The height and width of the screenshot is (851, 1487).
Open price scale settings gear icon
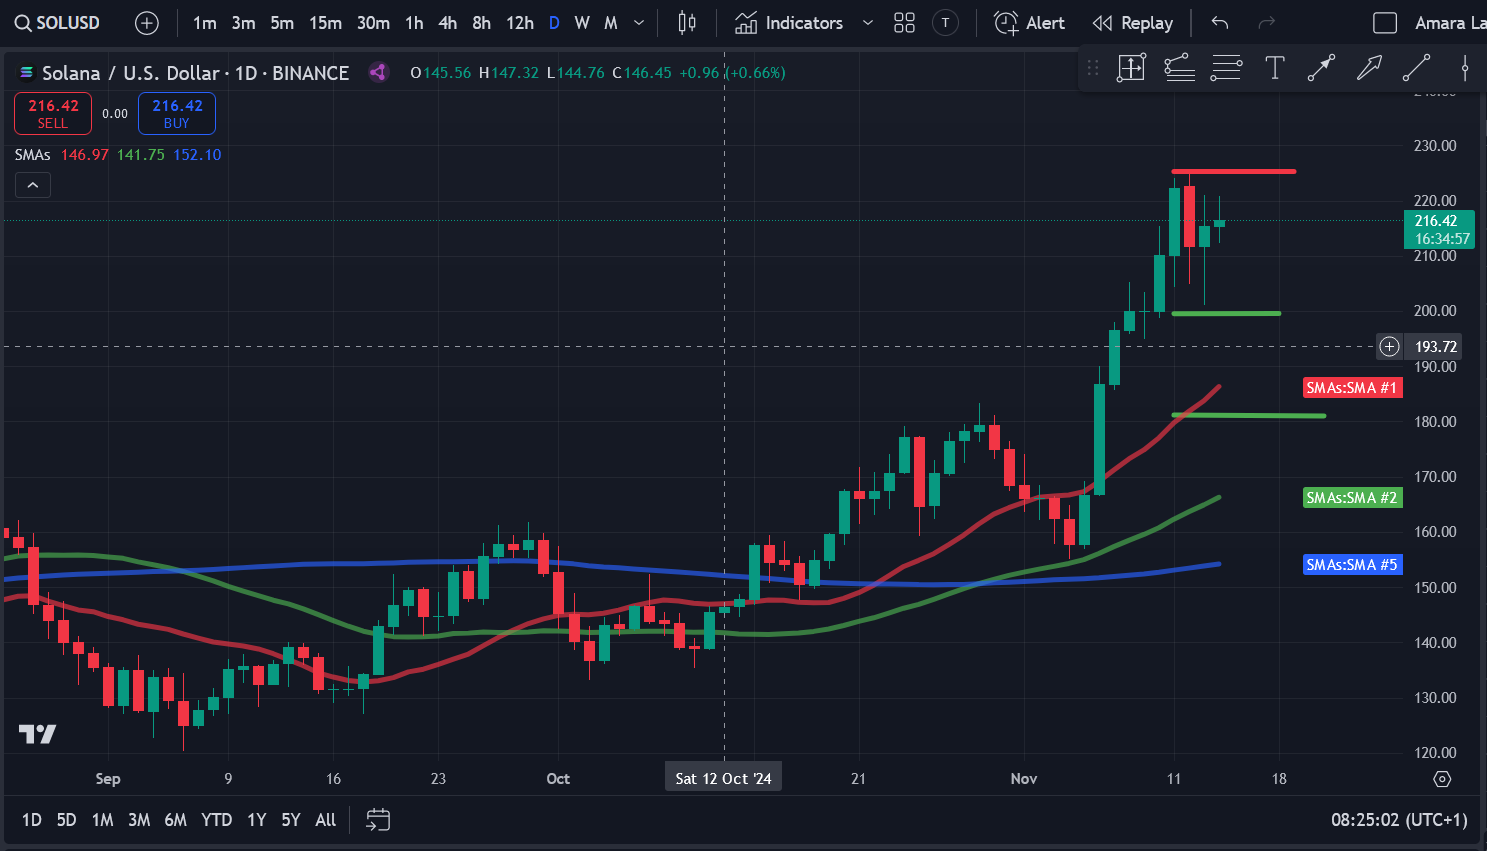[1442, 778]
